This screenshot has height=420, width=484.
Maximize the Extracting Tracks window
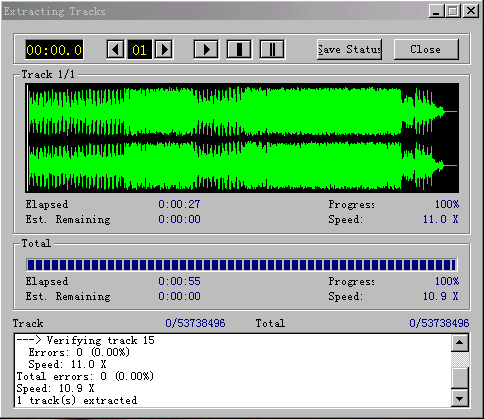[453, 11]
